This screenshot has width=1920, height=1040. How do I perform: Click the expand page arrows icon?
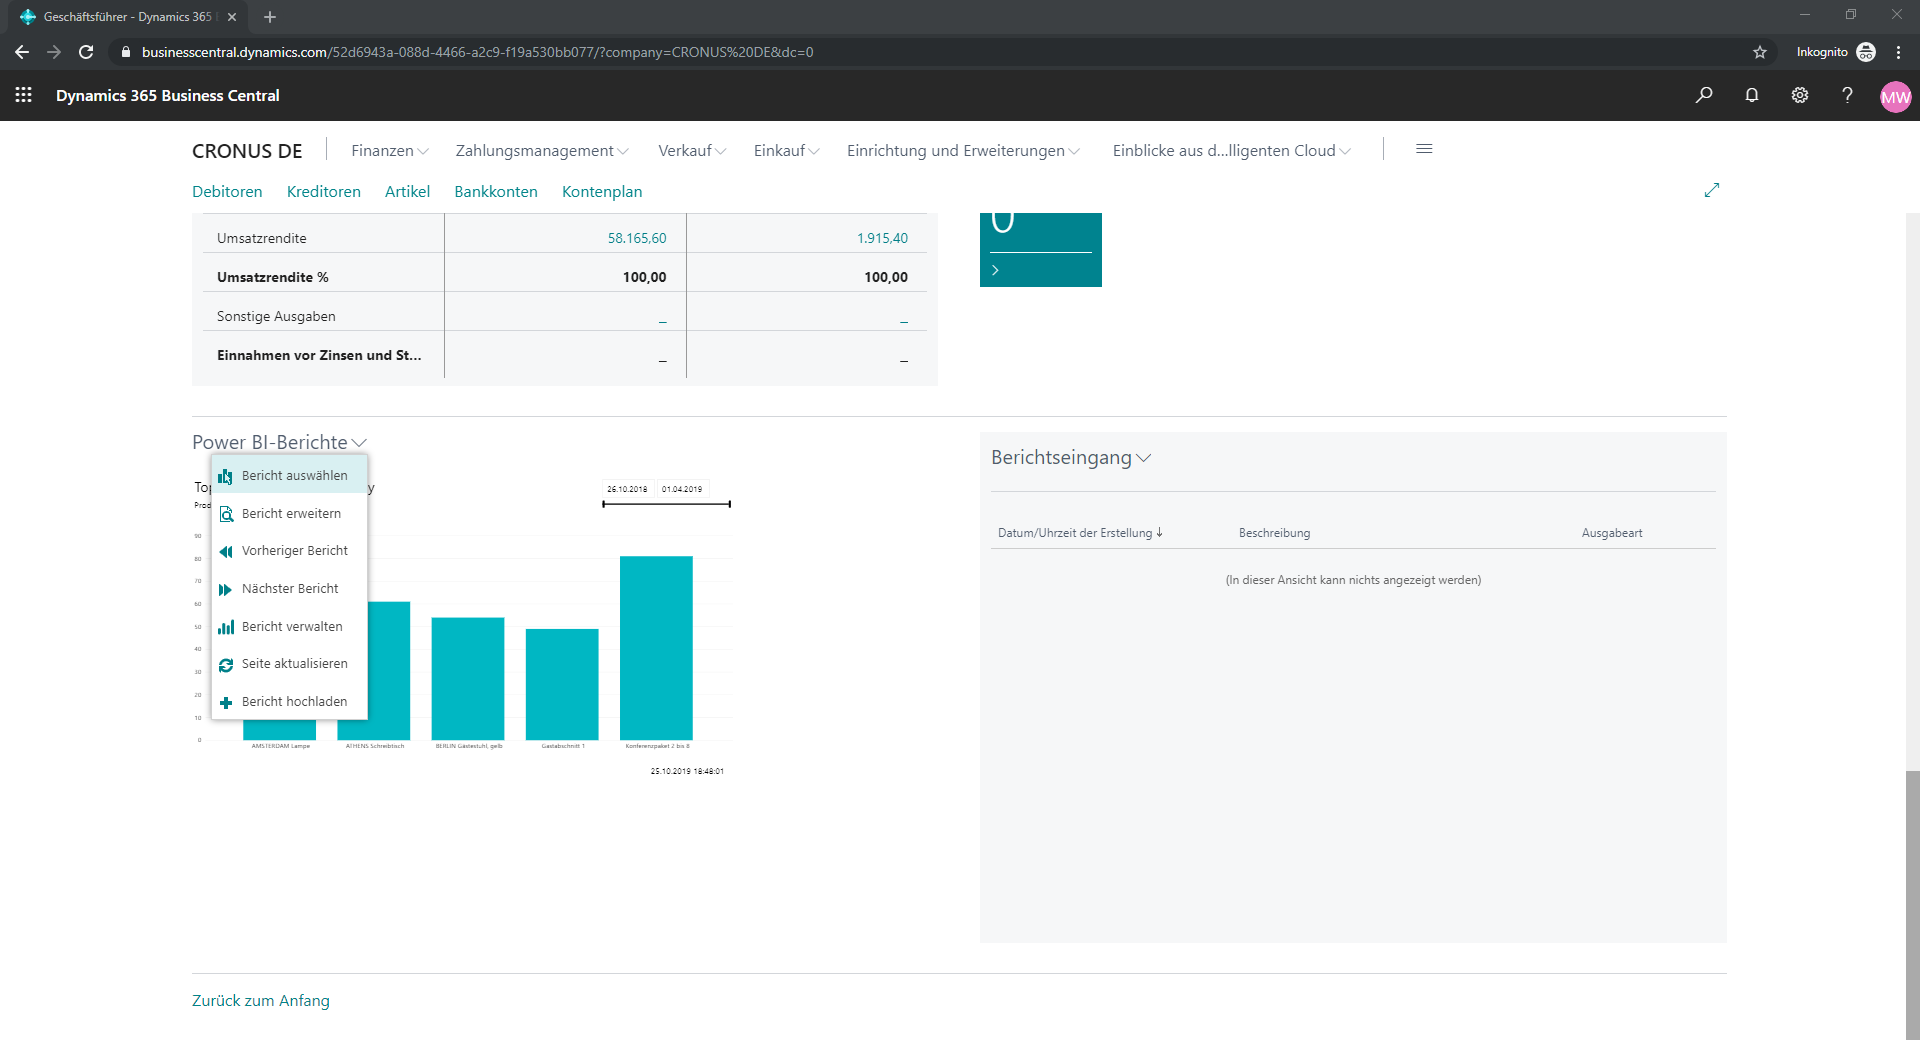(1712, 190)
